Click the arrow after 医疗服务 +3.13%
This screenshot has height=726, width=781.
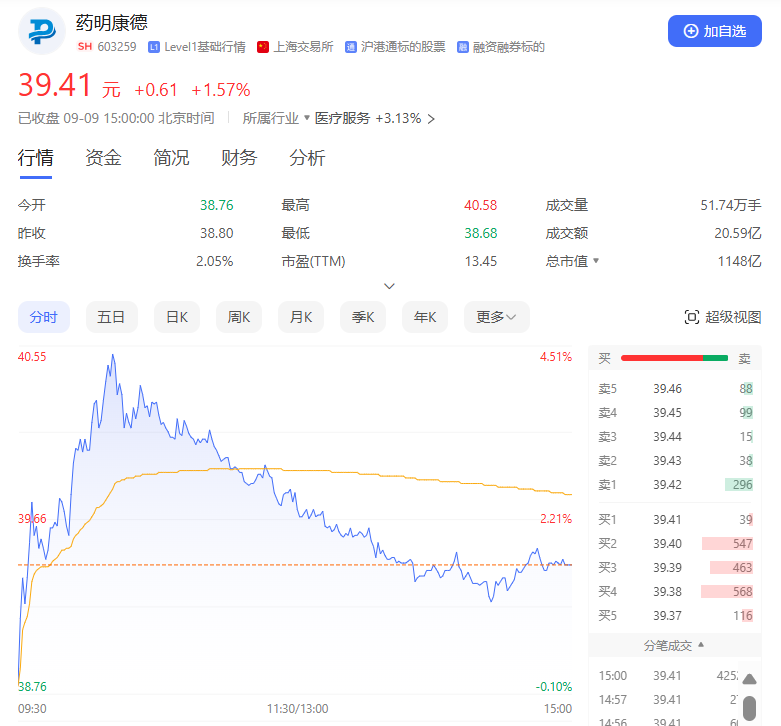click(431, 119)
